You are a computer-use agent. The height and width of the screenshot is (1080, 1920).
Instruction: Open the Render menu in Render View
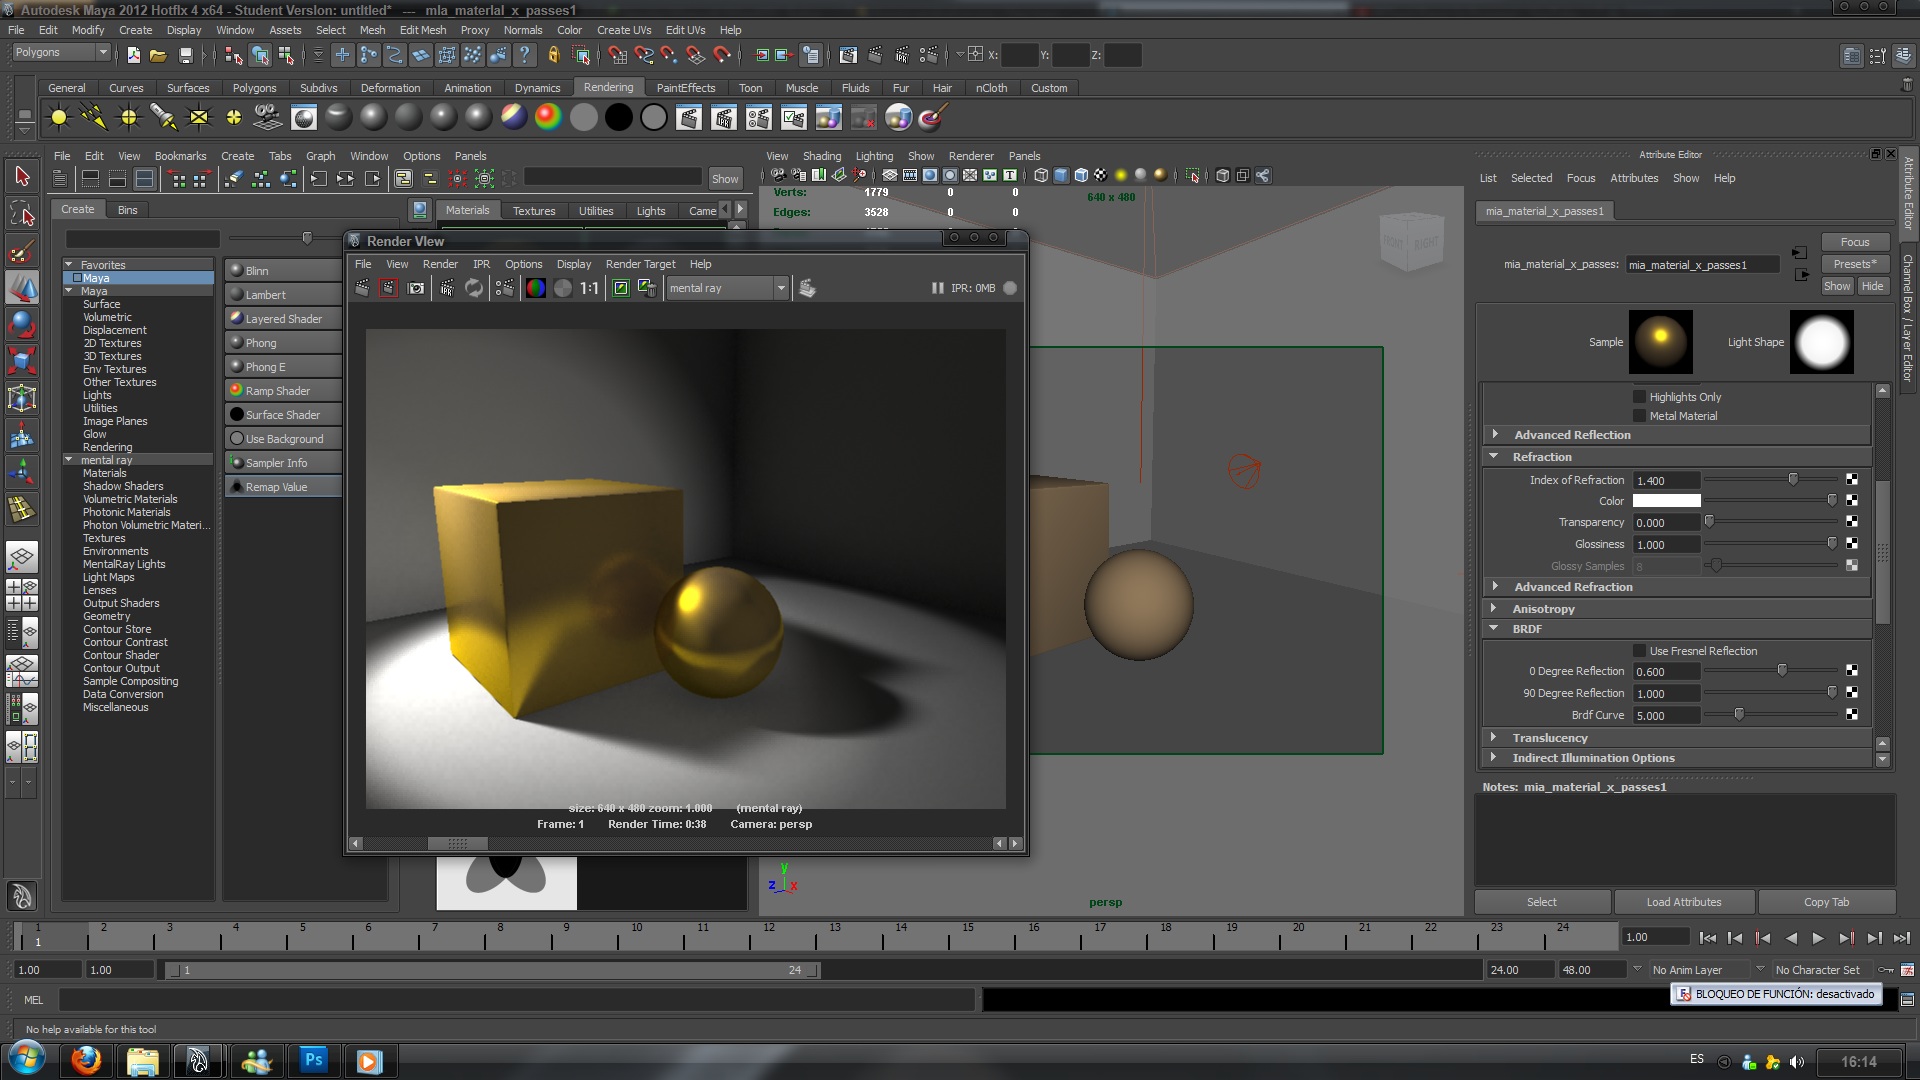[440, 264]
